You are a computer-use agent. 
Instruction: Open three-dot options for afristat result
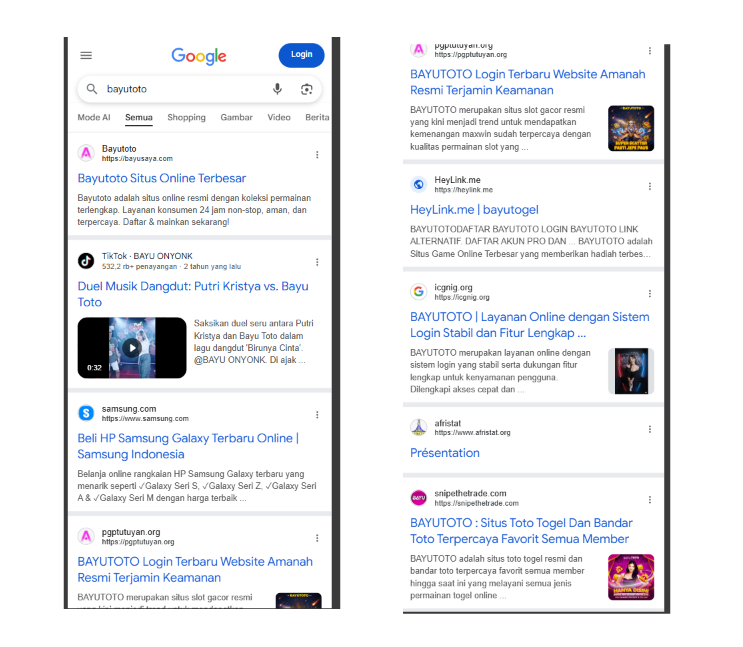tap(650, 429)
